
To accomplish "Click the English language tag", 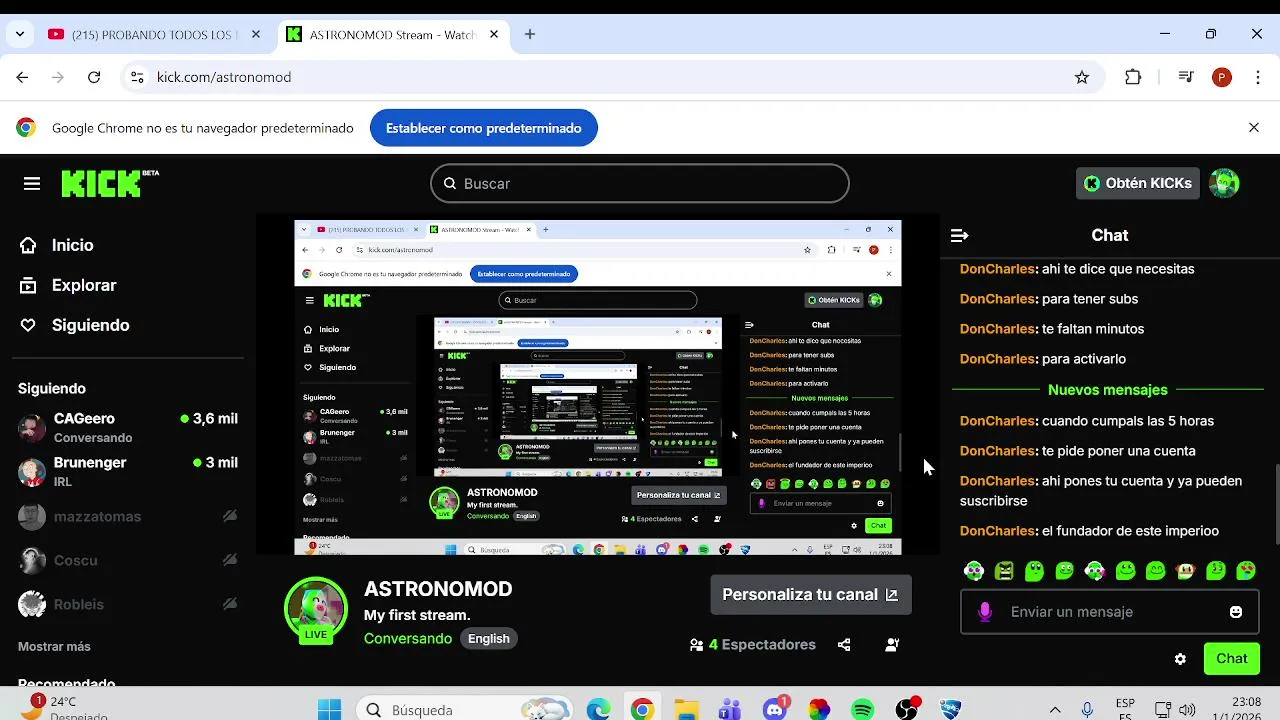I will 489,639.
